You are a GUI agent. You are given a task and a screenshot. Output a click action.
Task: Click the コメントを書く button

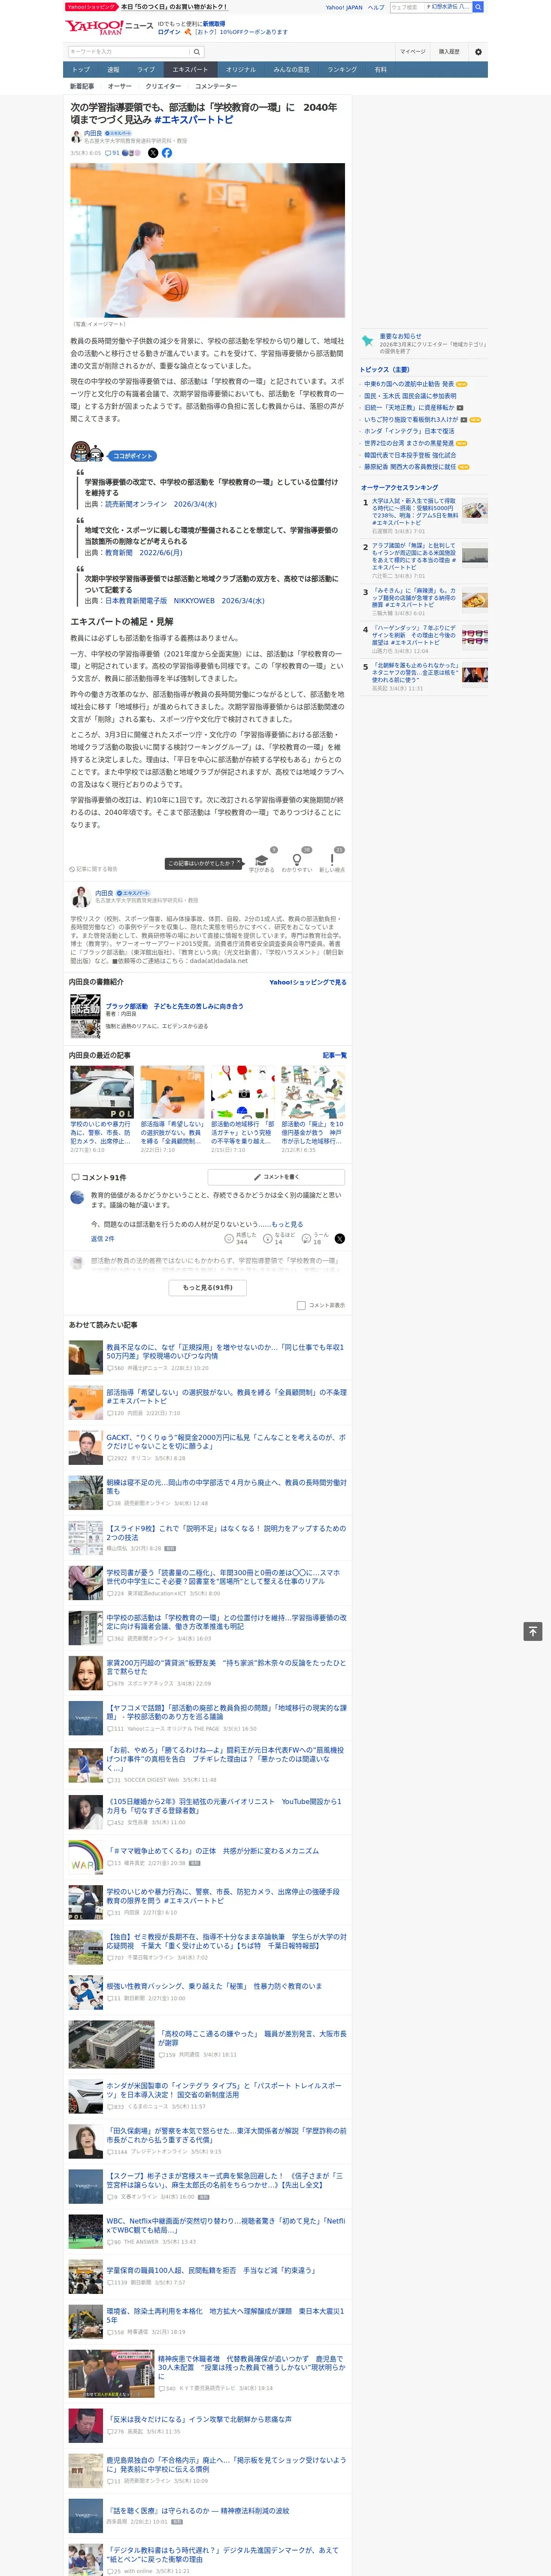click(276, 1177)
